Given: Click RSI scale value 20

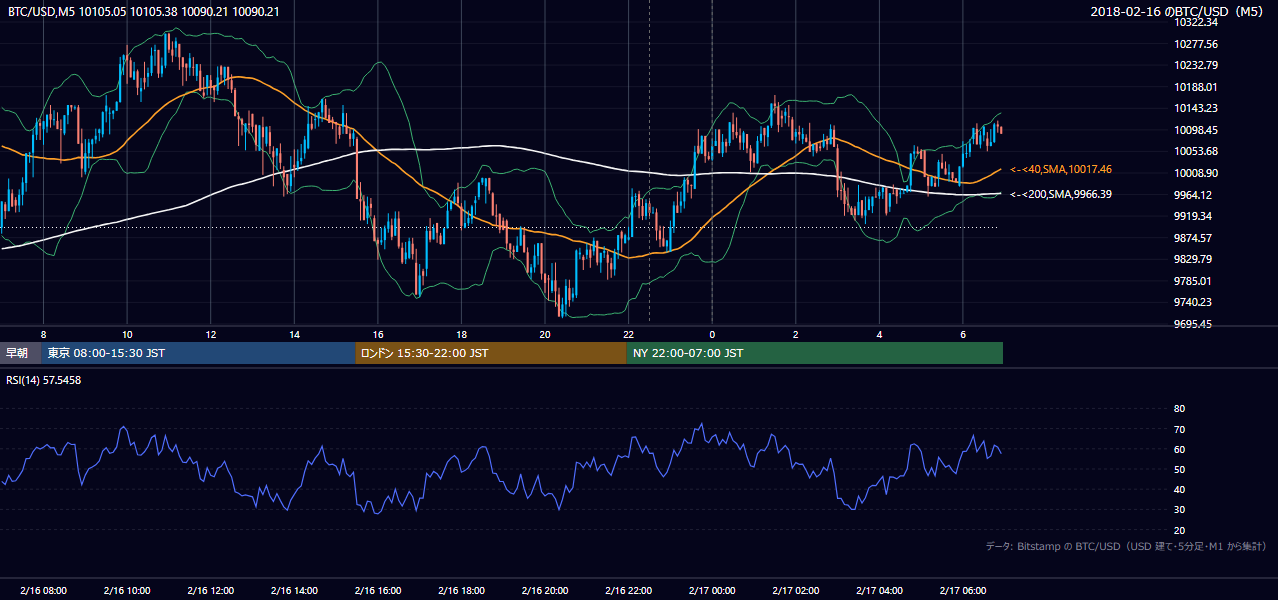Looking at the screenshot, I should click(x=1179, y=530).
